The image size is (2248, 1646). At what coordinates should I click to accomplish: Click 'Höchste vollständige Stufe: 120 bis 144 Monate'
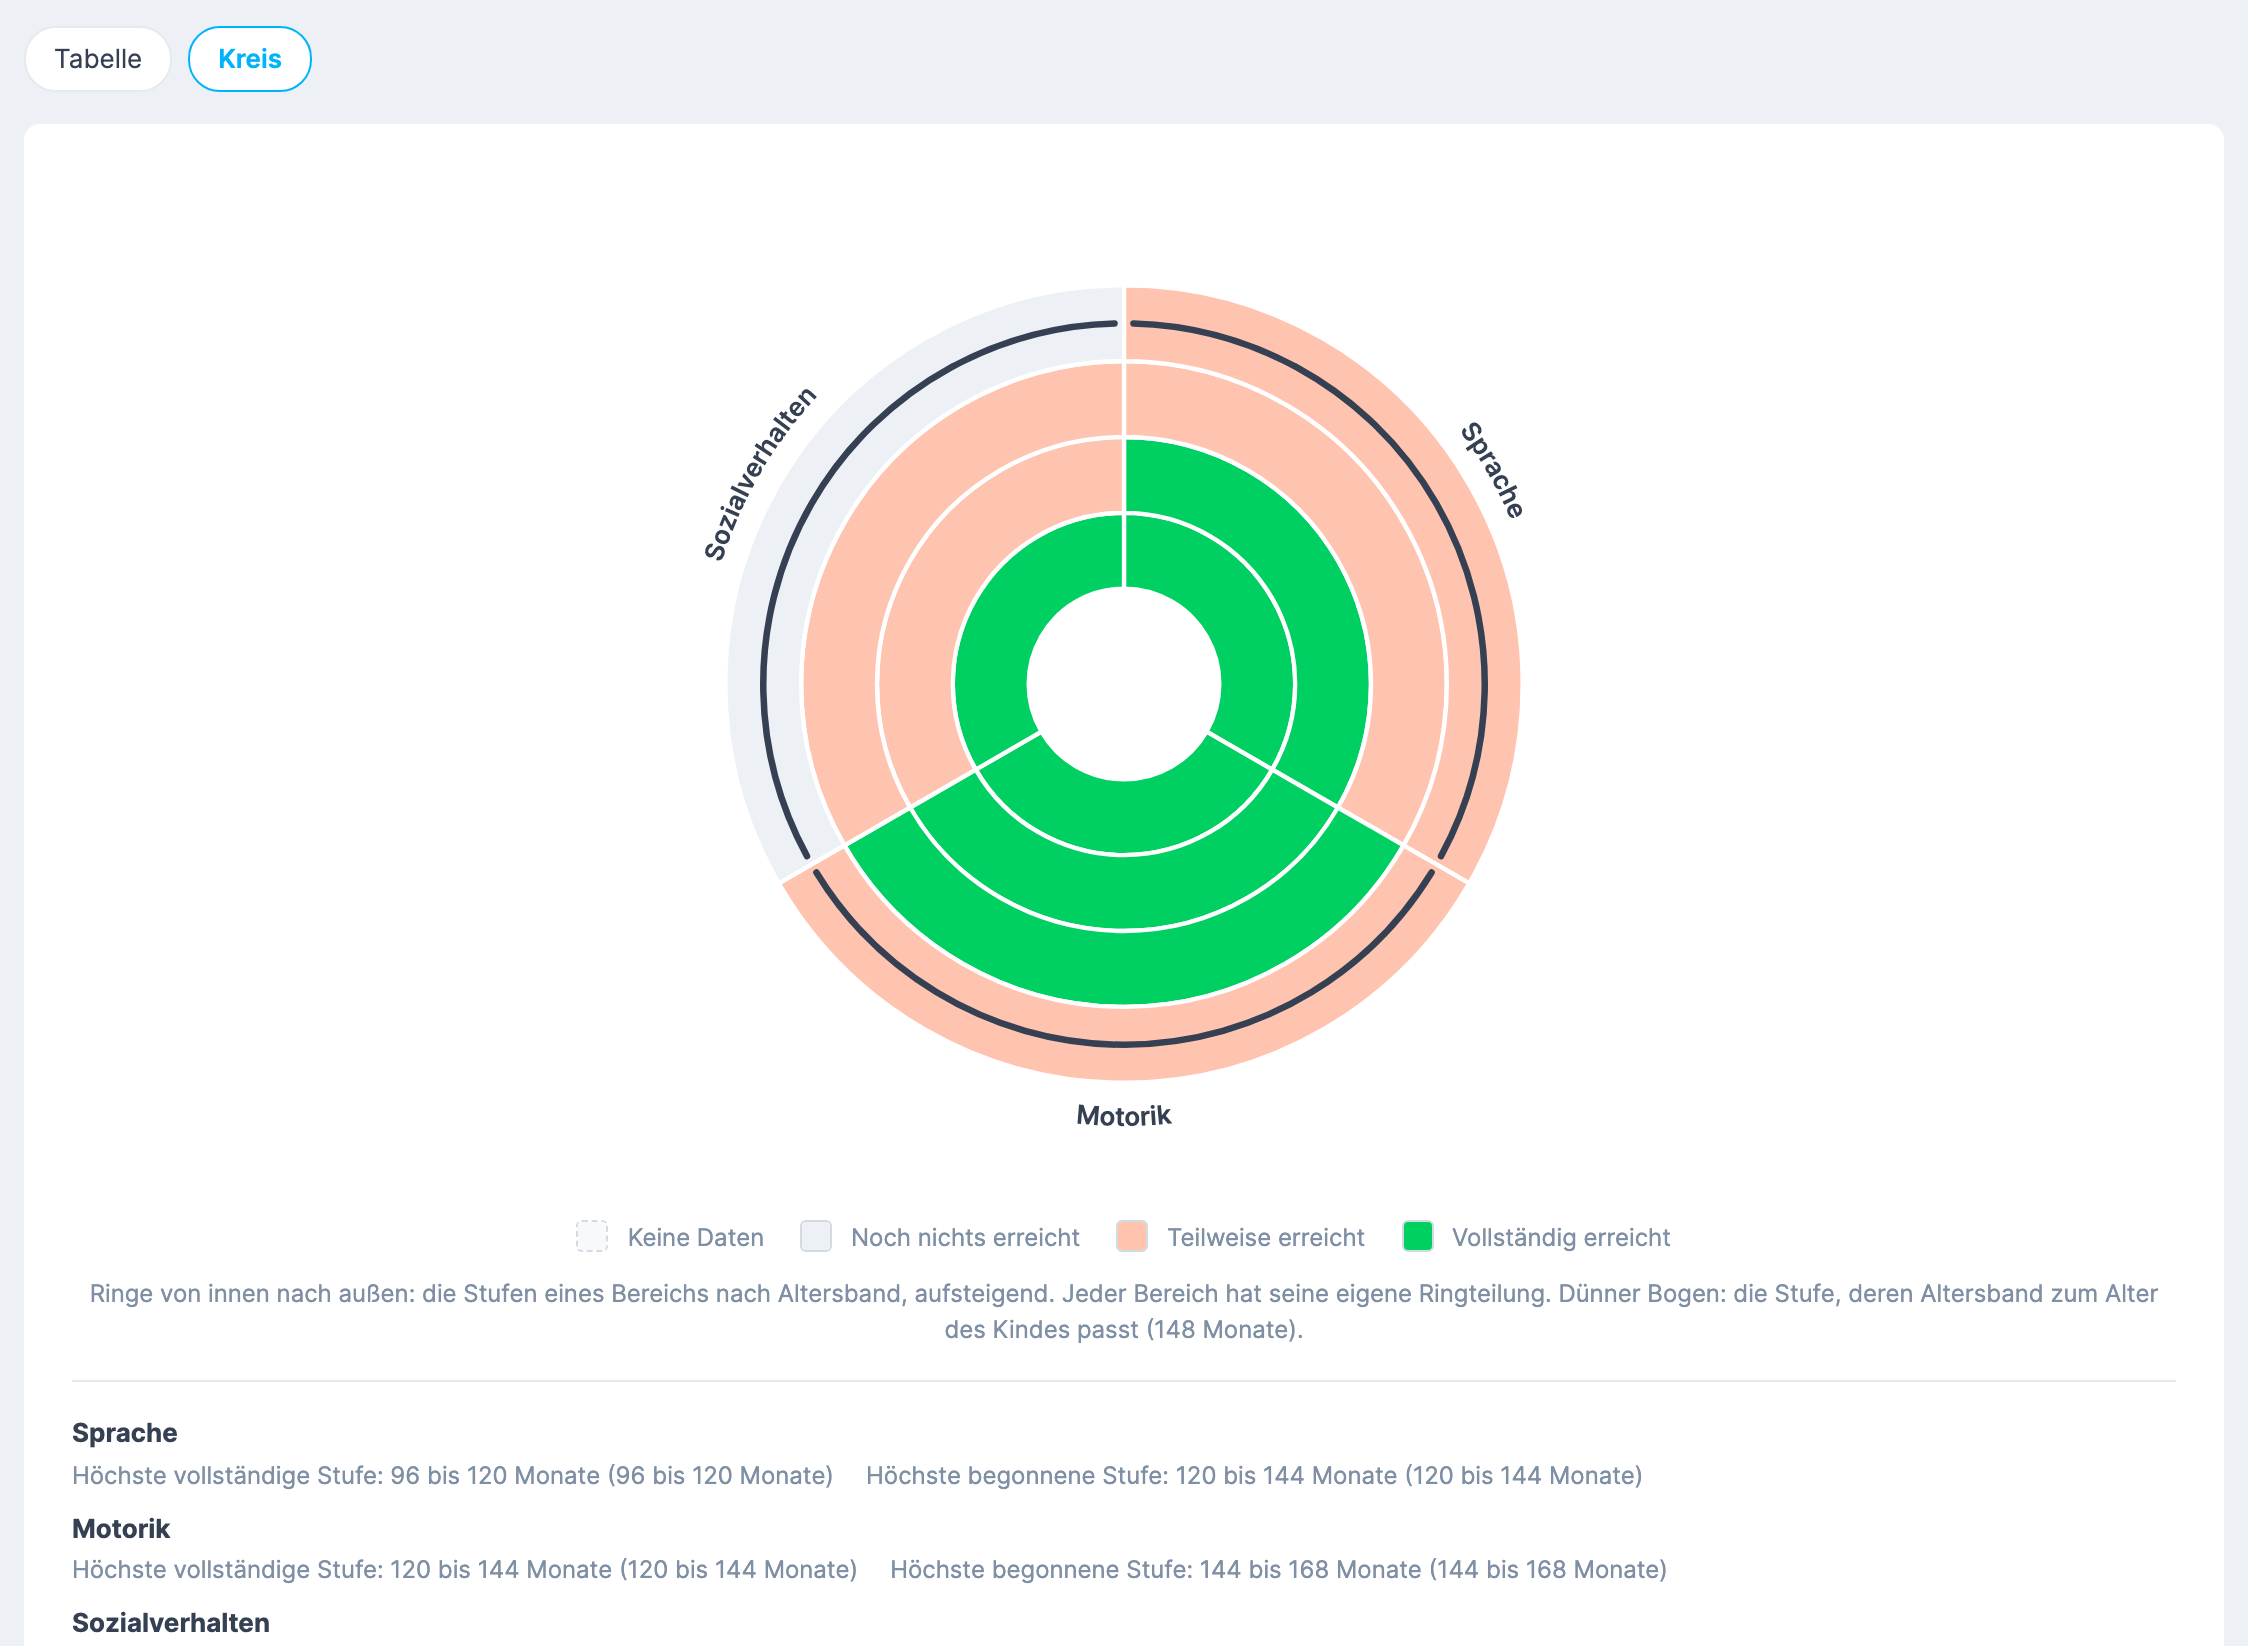pyautogui.click(x=464, y=1570)
